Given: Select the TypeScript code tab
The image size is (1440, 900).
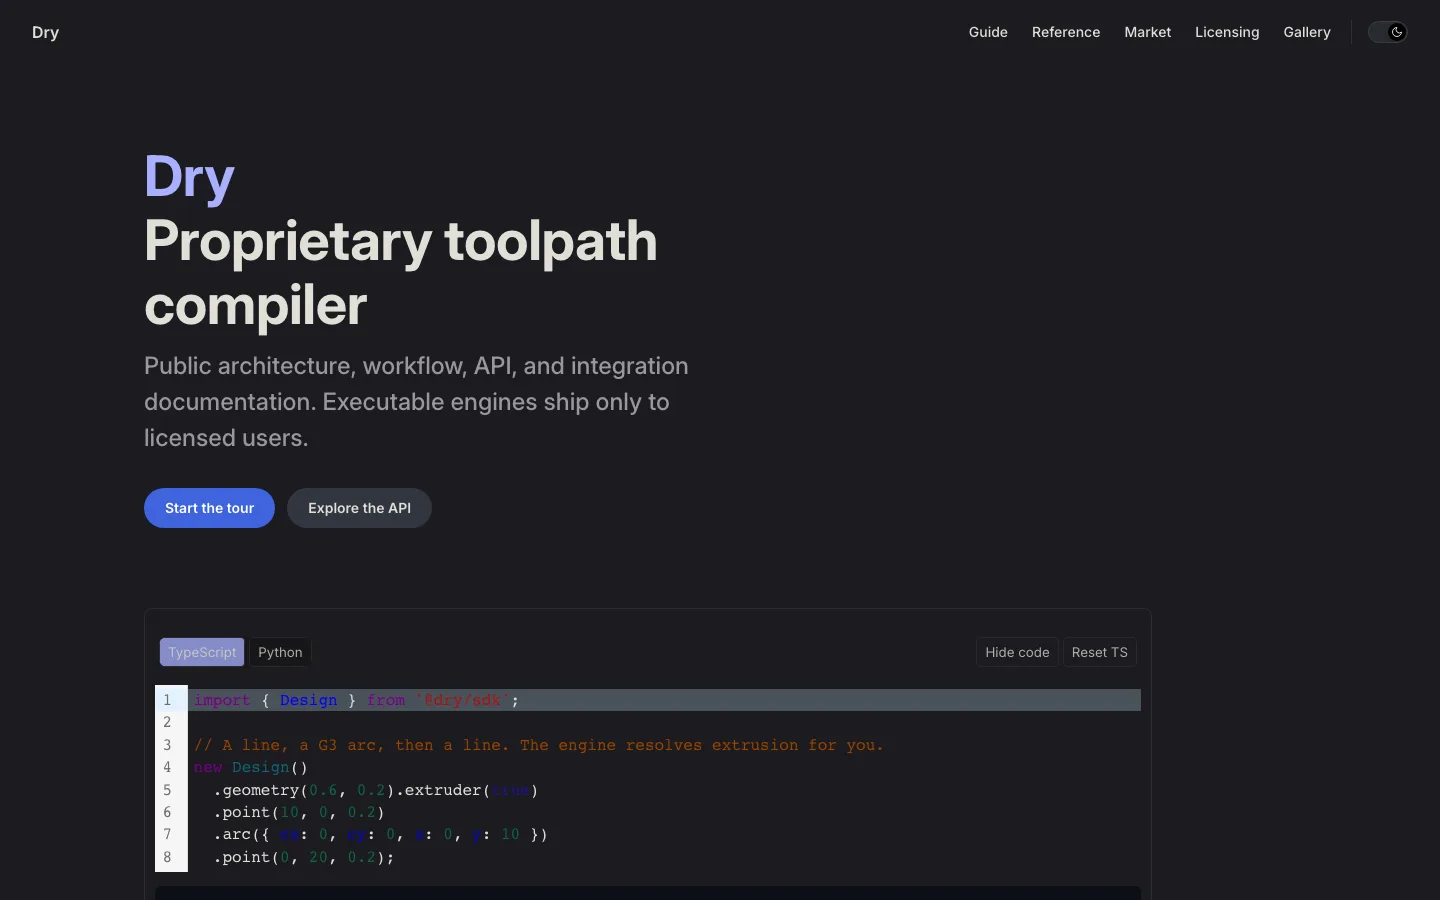Looking at the screenshot, I should pyautogui.click(x=202, y=652).
